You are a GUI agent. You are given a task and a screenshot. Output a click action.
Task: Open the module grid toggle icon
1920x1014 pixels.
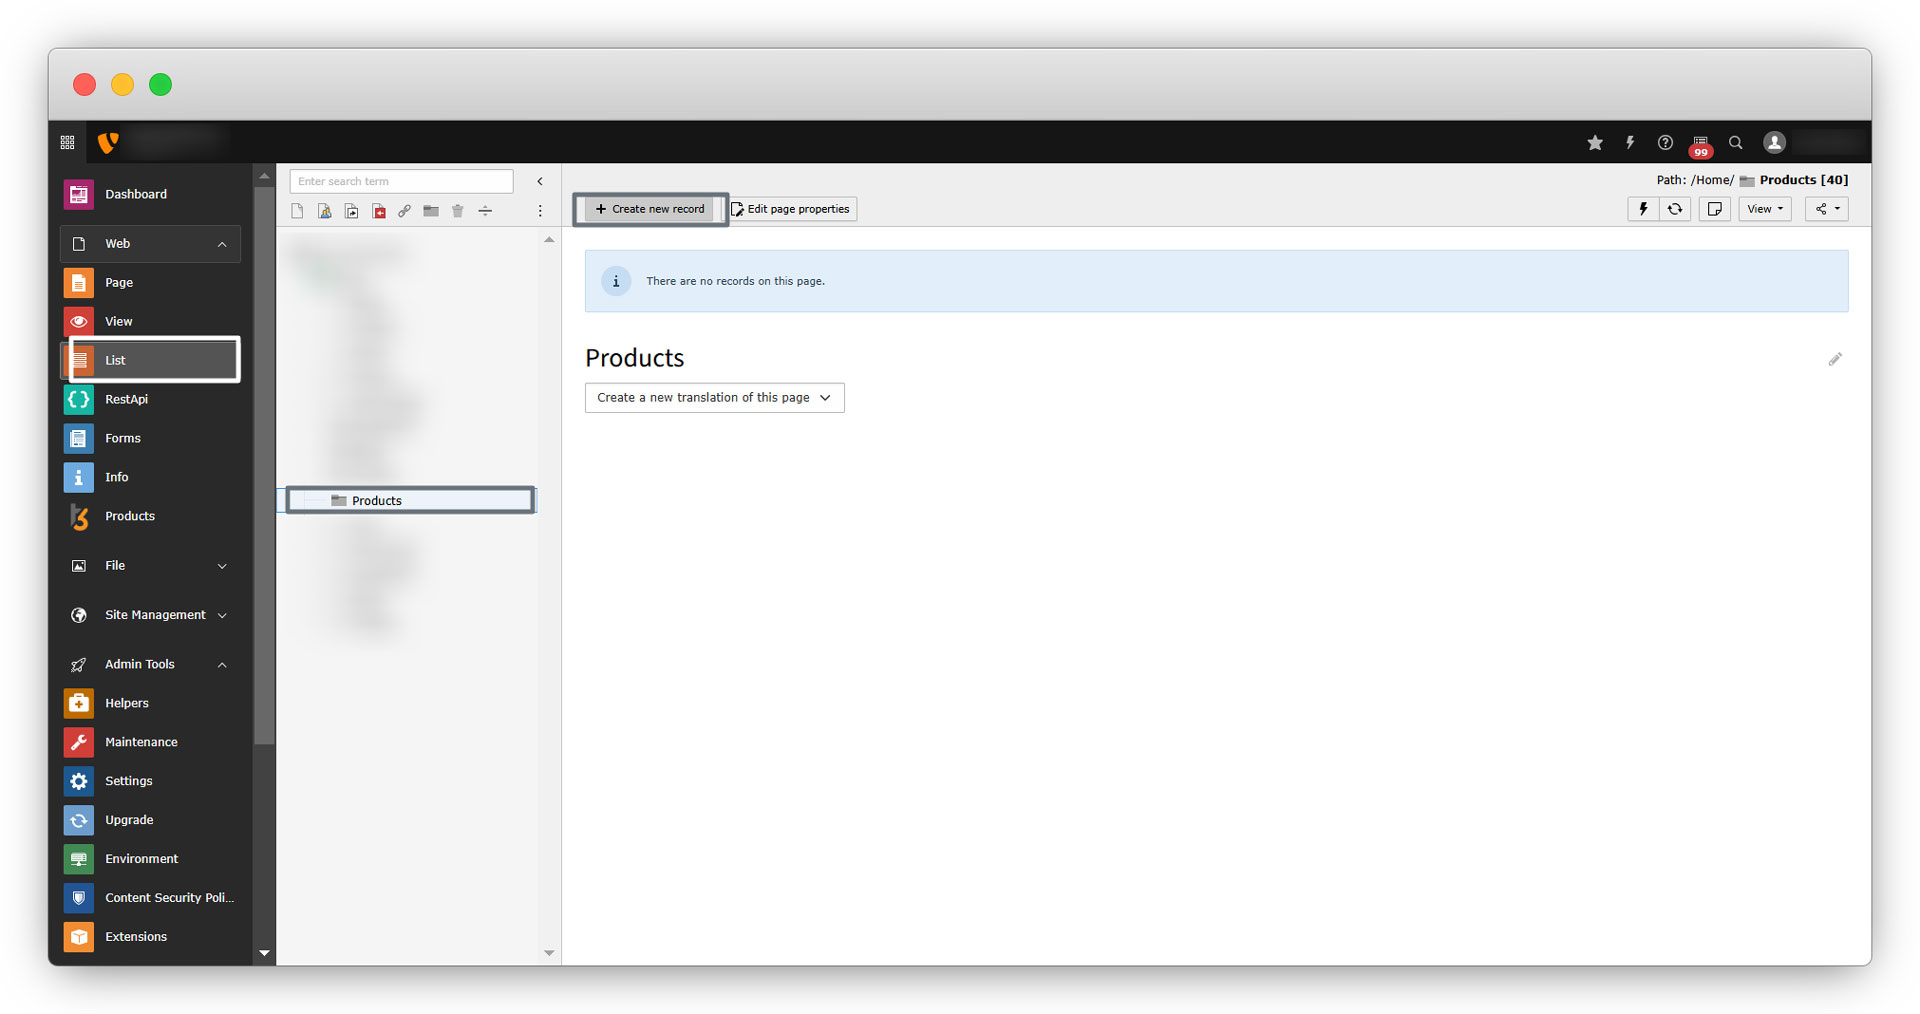(x=67, y=143)
